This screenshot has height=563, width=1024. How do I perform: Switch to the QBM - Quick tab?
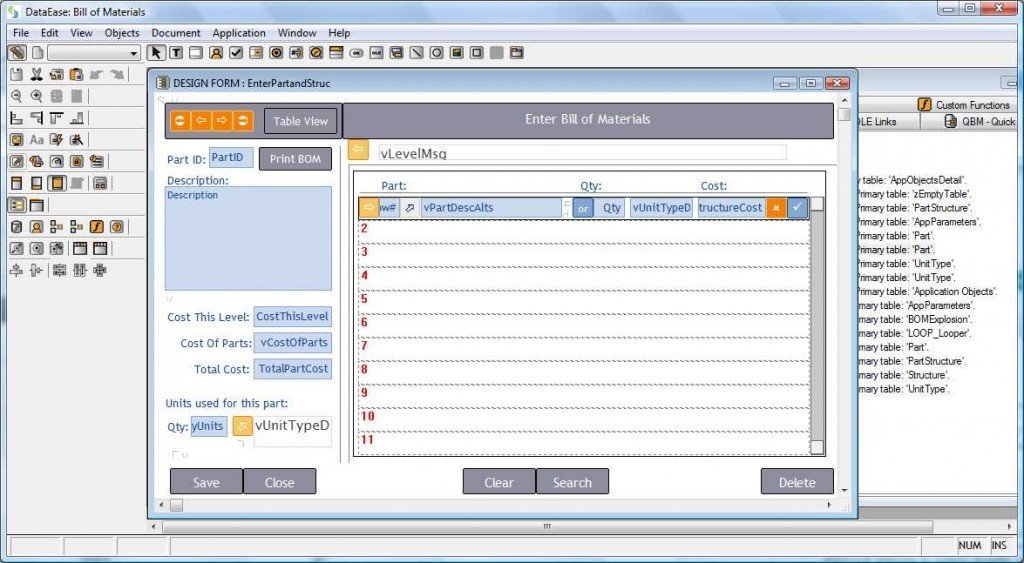980,121
